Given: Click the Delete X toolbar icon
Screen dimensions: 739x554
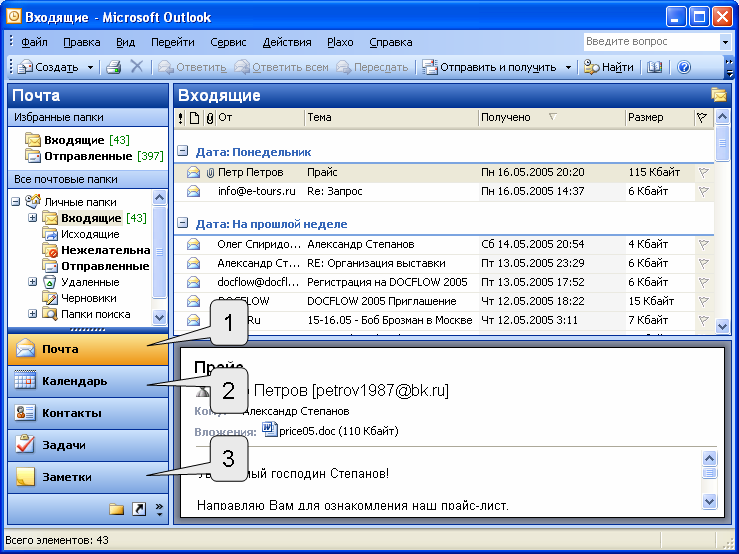Looking at the screenshot, I should point(137,67).
